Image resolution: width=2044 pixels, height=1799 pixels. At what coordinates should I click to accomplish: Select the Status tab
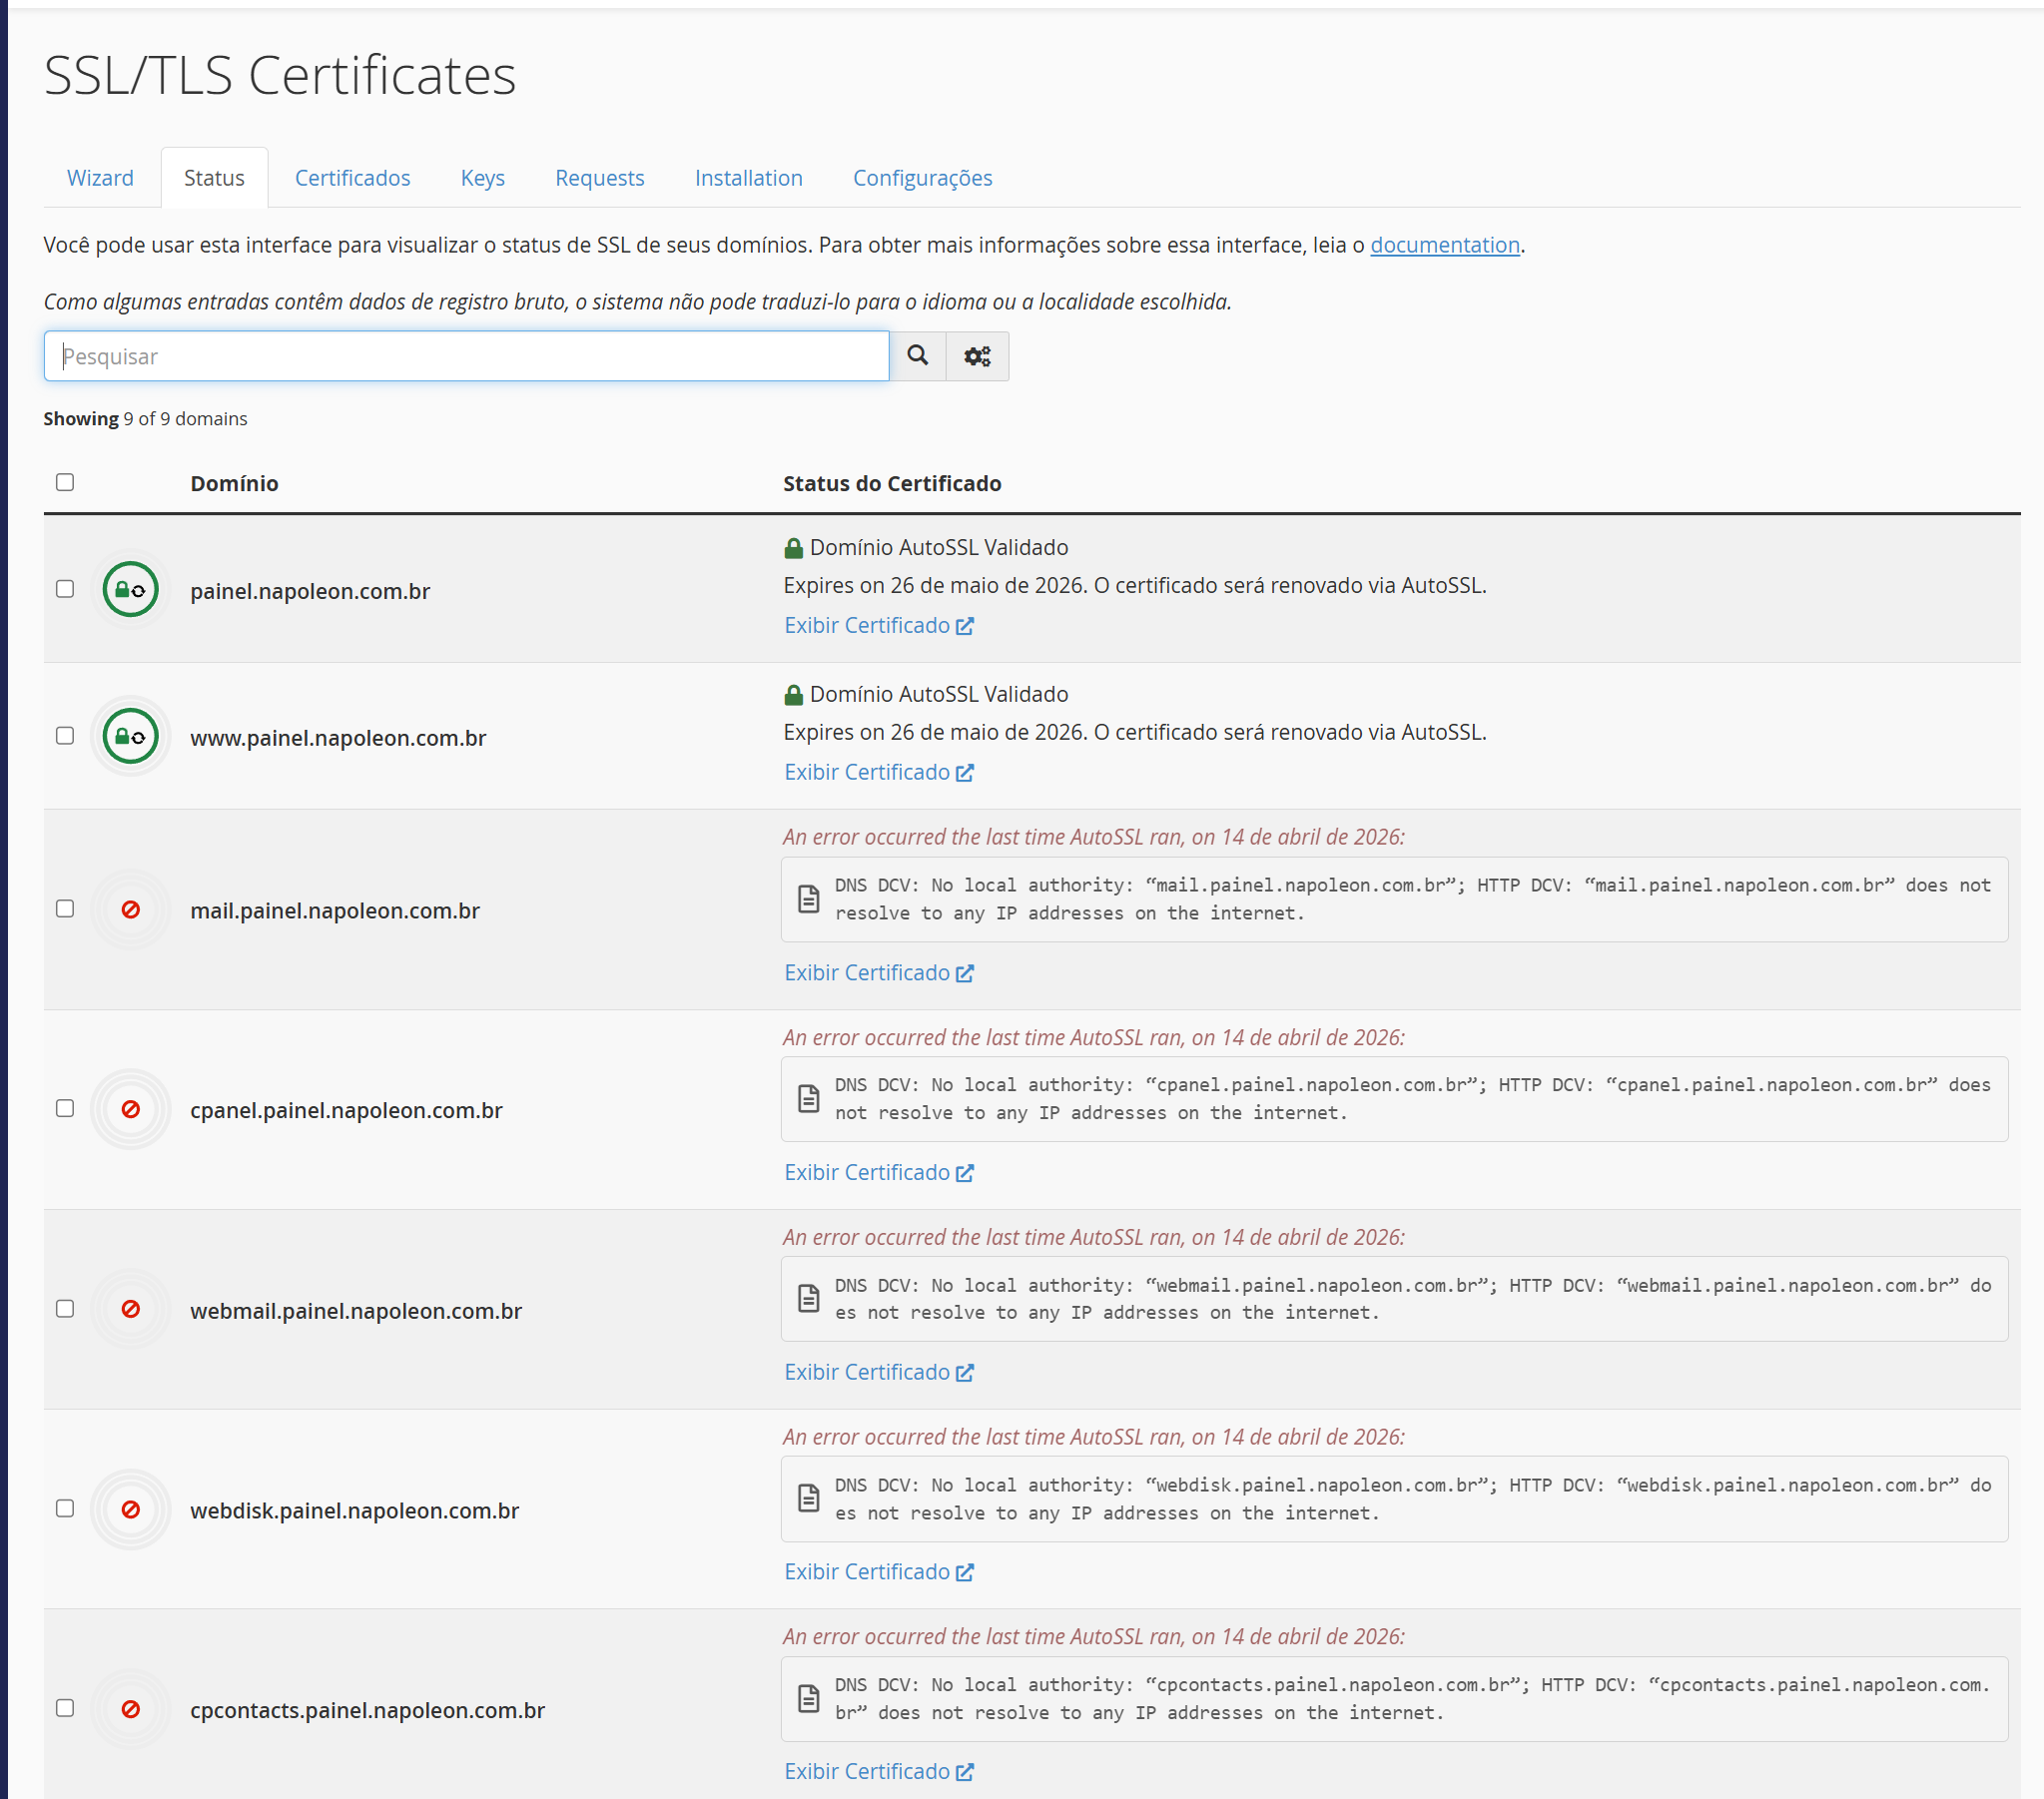[214, 178]
